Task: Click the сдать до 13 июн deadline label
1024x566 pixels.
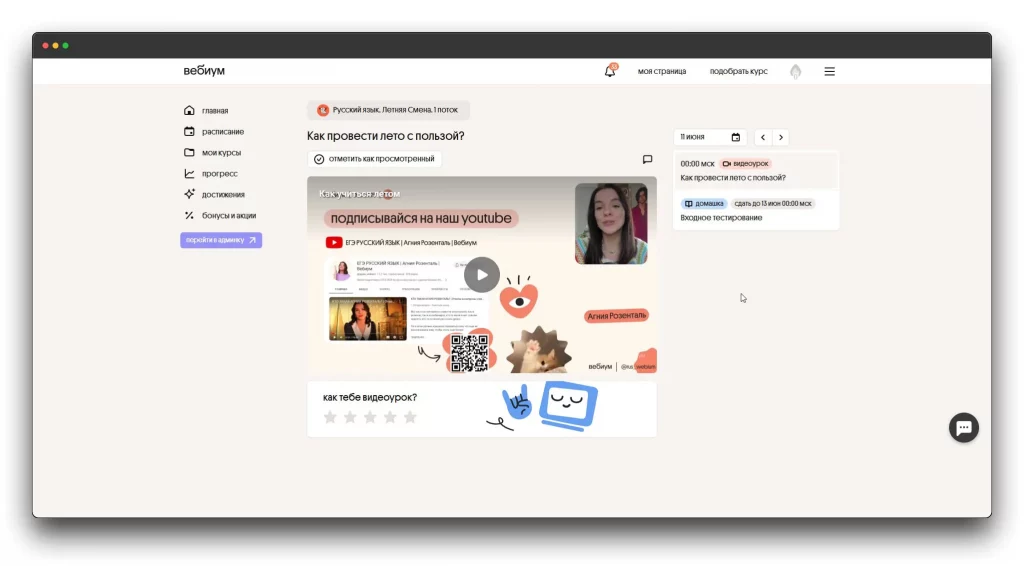Action: click(773, 204)
